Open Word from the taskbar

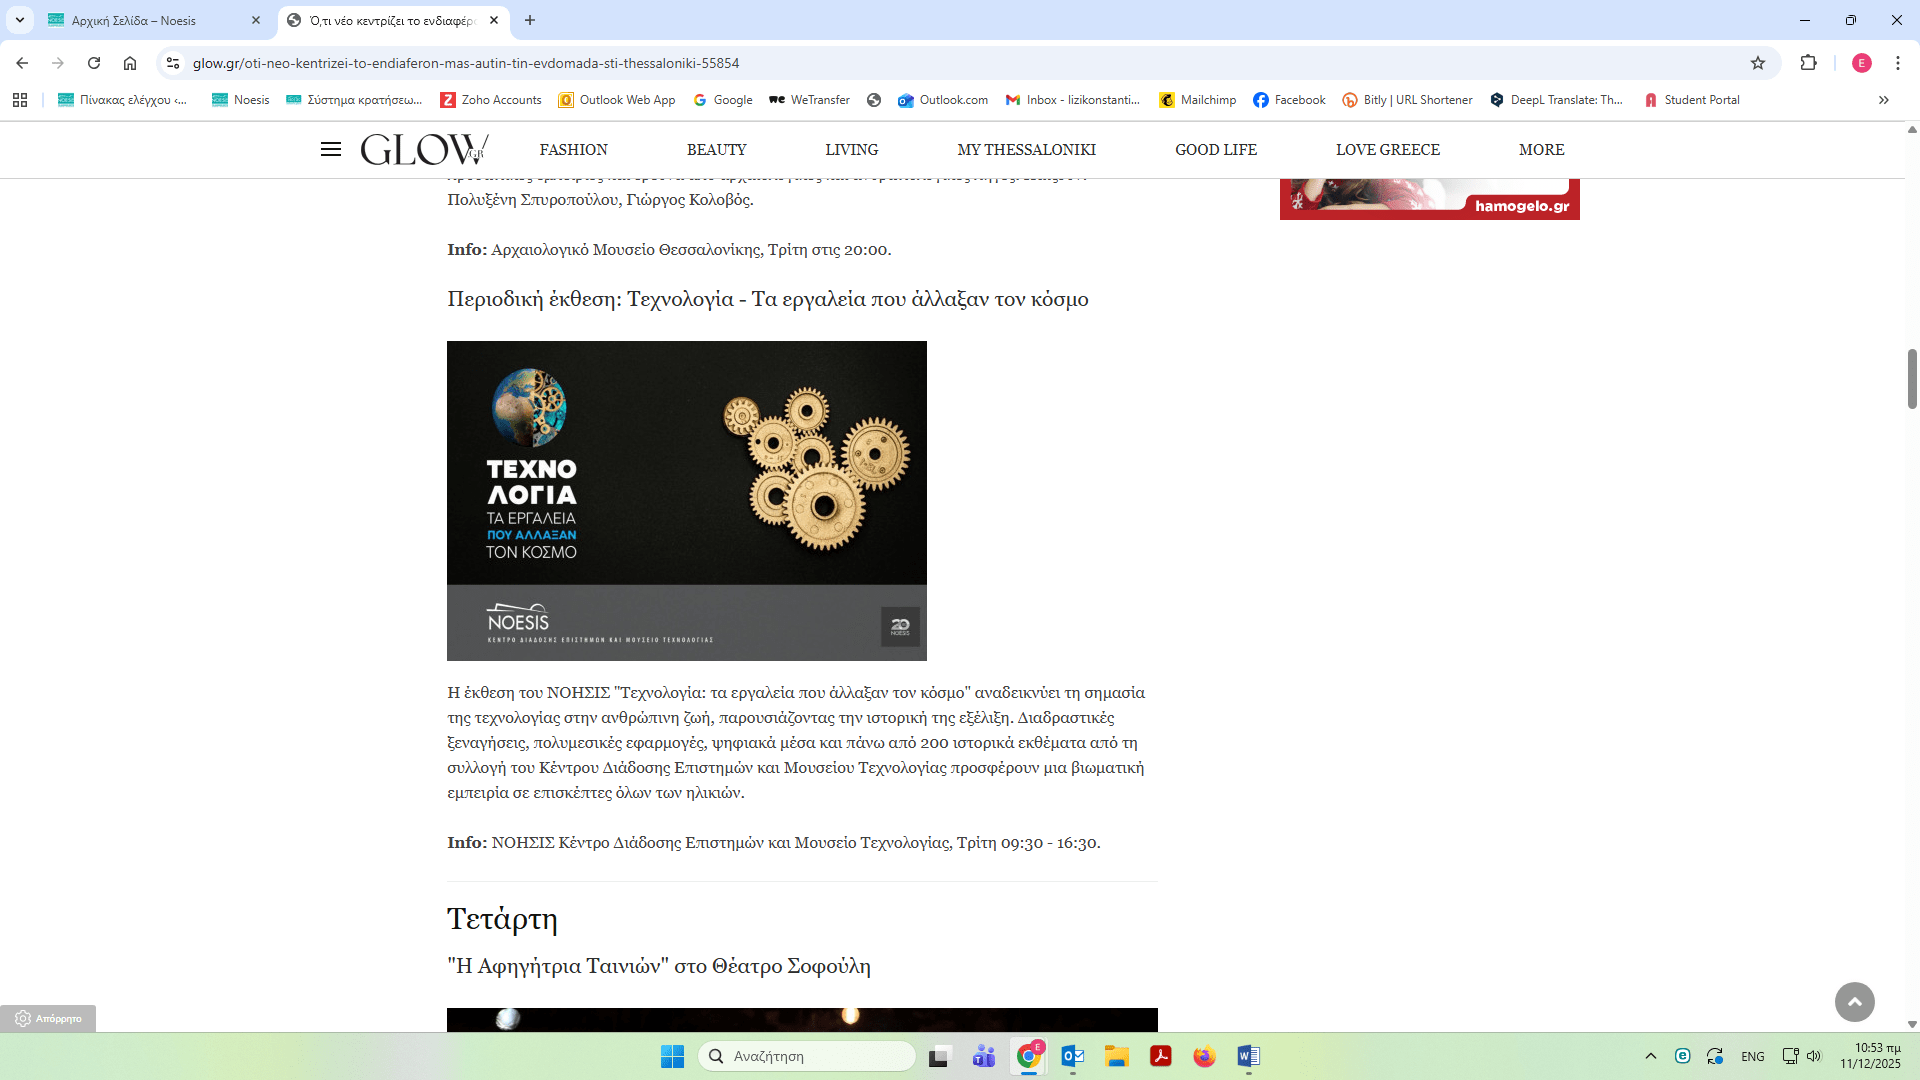click(x=1248, y=1056)
